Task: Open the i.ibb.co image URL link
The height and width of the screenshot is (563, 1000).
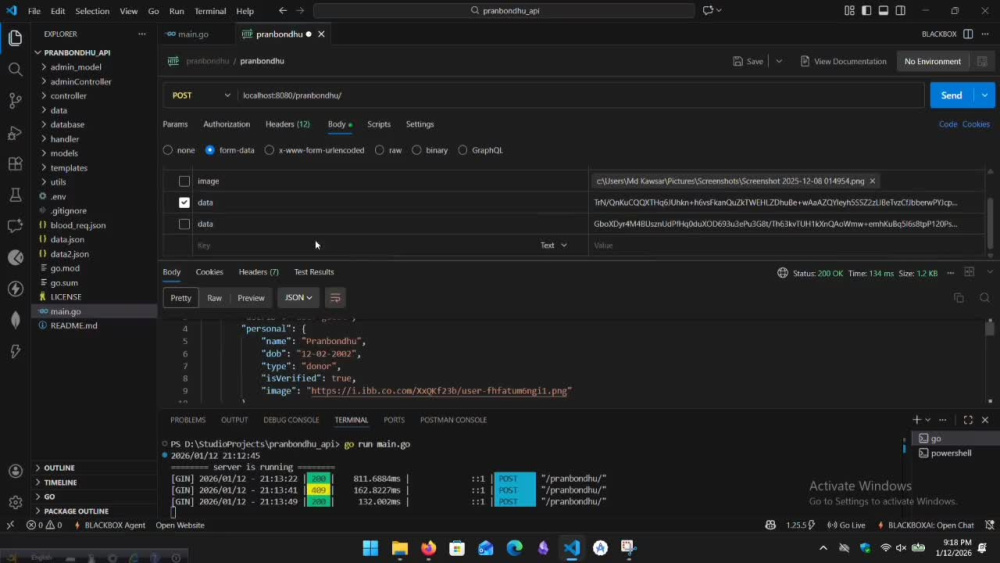Action: 439,391
